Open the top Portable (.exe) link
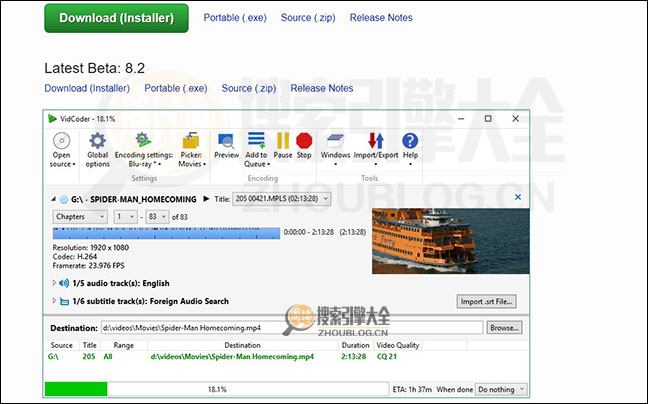The width and height of the screenshot is (648, 404). click(235, 18)
